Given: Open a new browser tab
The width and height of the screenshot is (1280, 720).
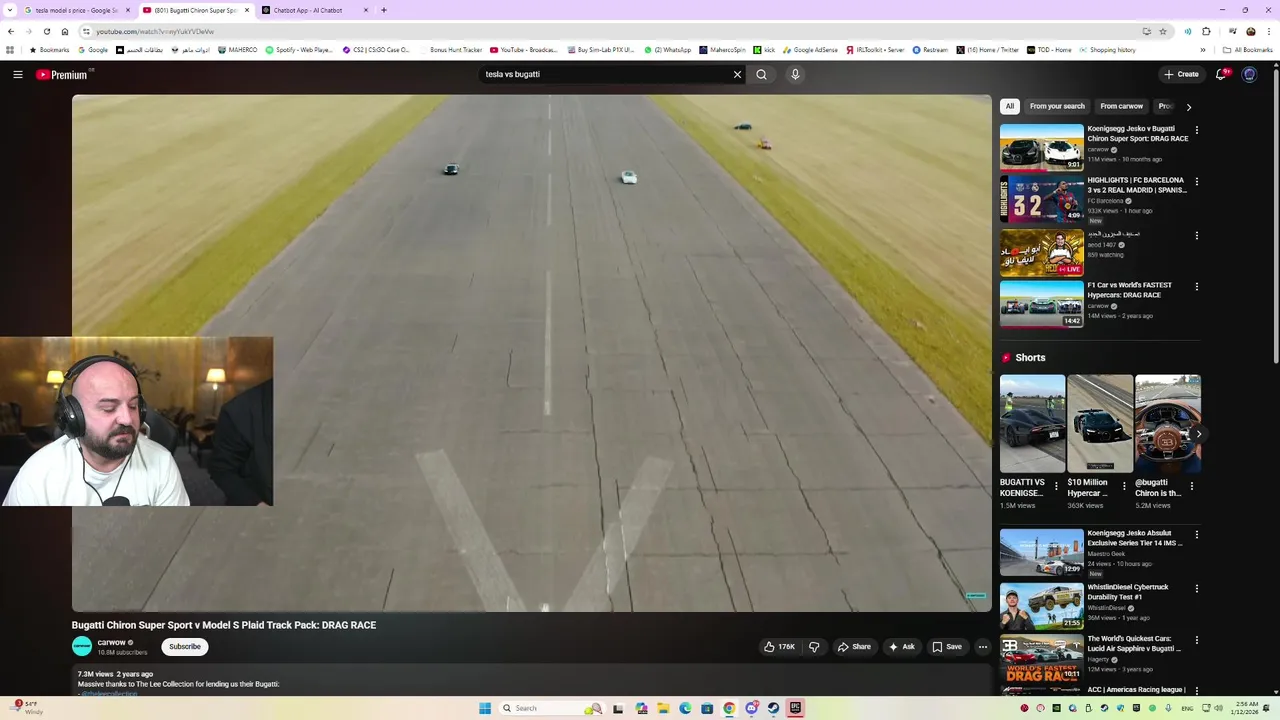Looking at the screenshot, I should pyautogui.click(x=384, y=10).
